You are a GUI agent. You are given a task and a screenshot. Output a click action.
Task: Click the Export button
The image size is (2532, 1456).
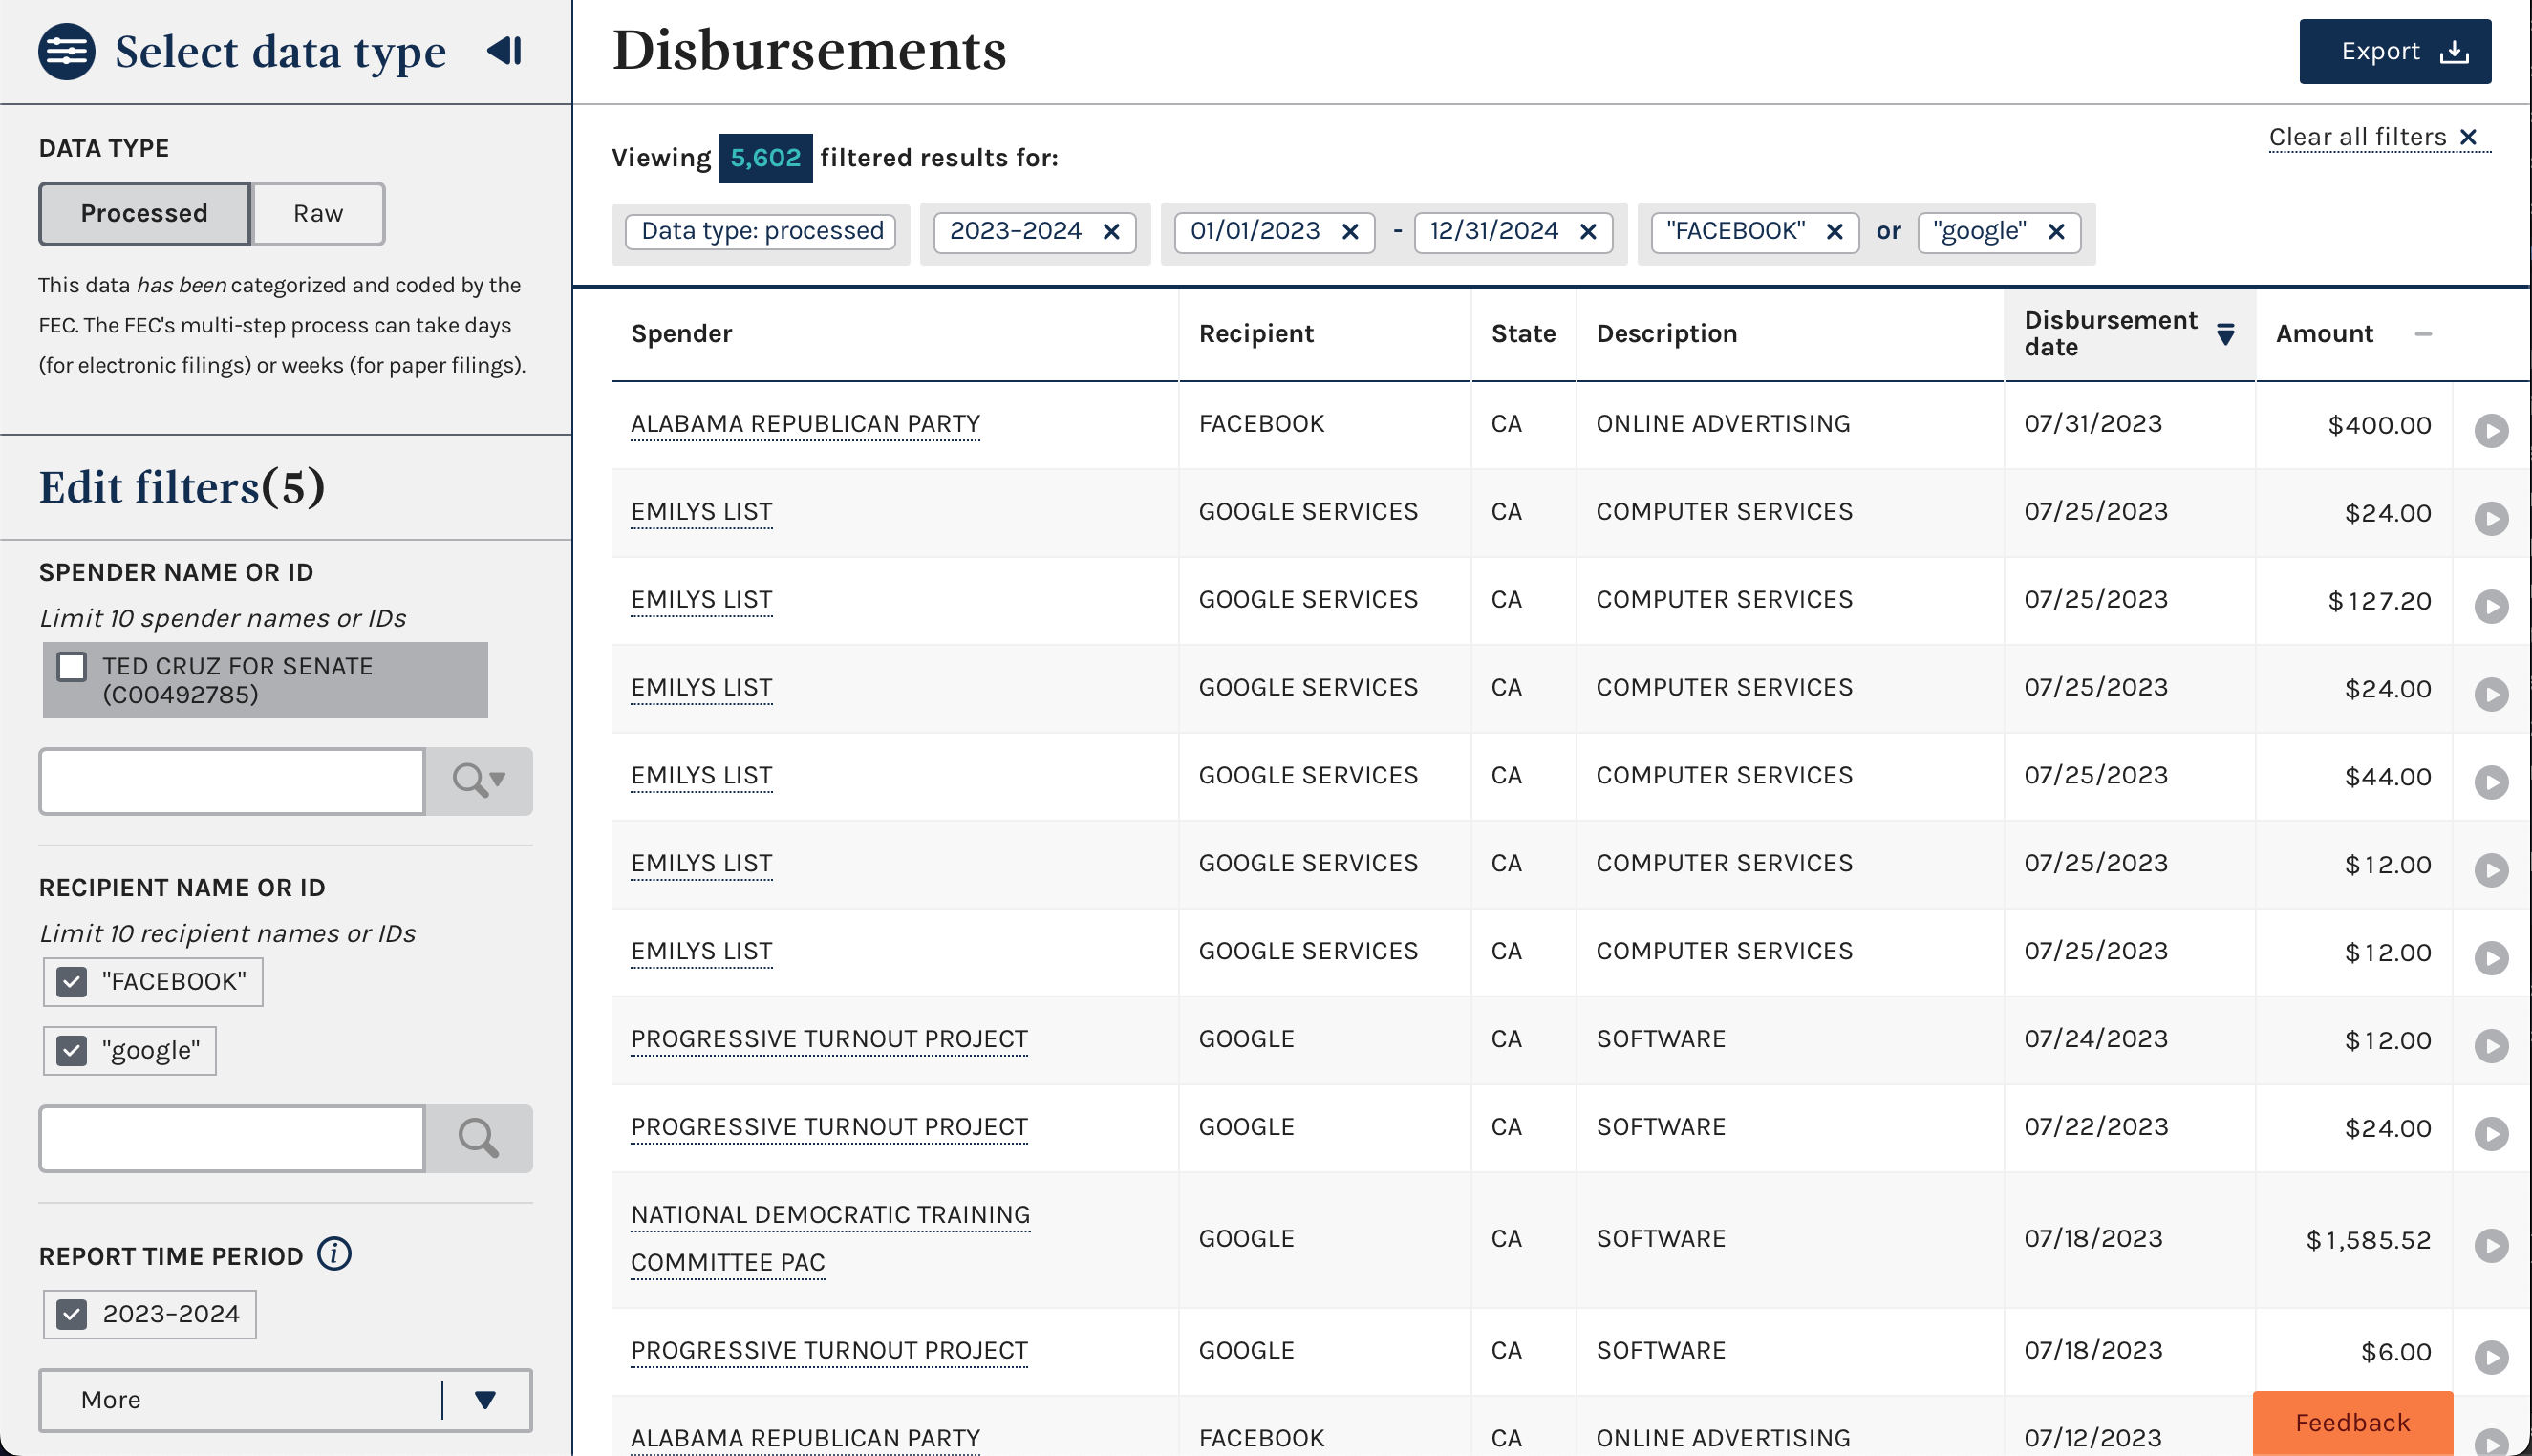click(x=2394, y=51)
